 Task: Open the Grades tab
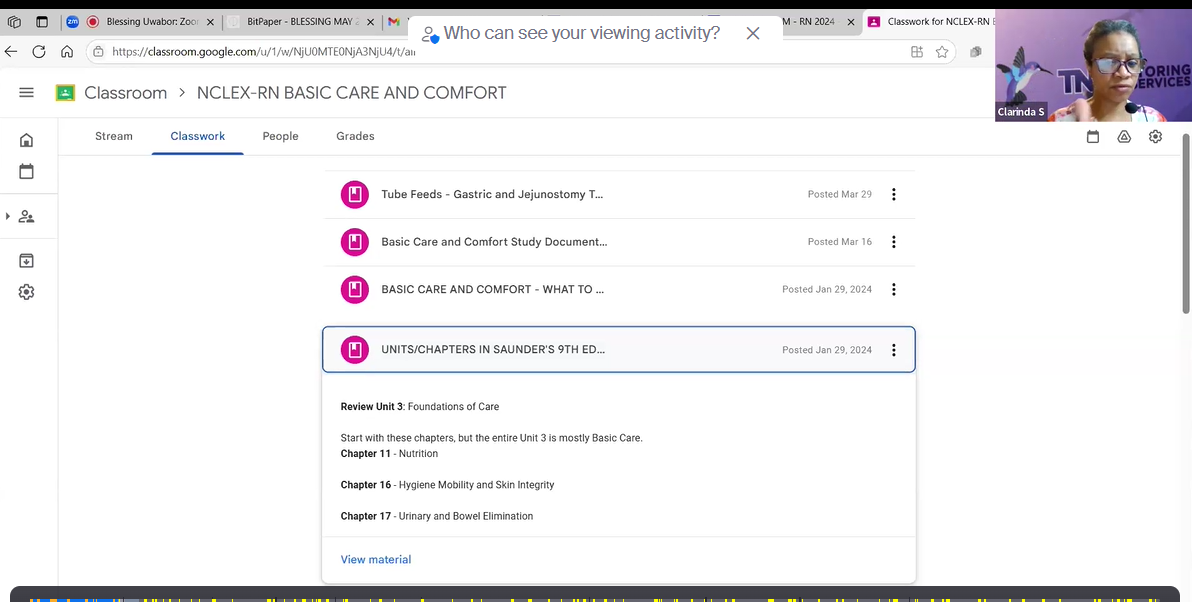(x=355, y=136)
